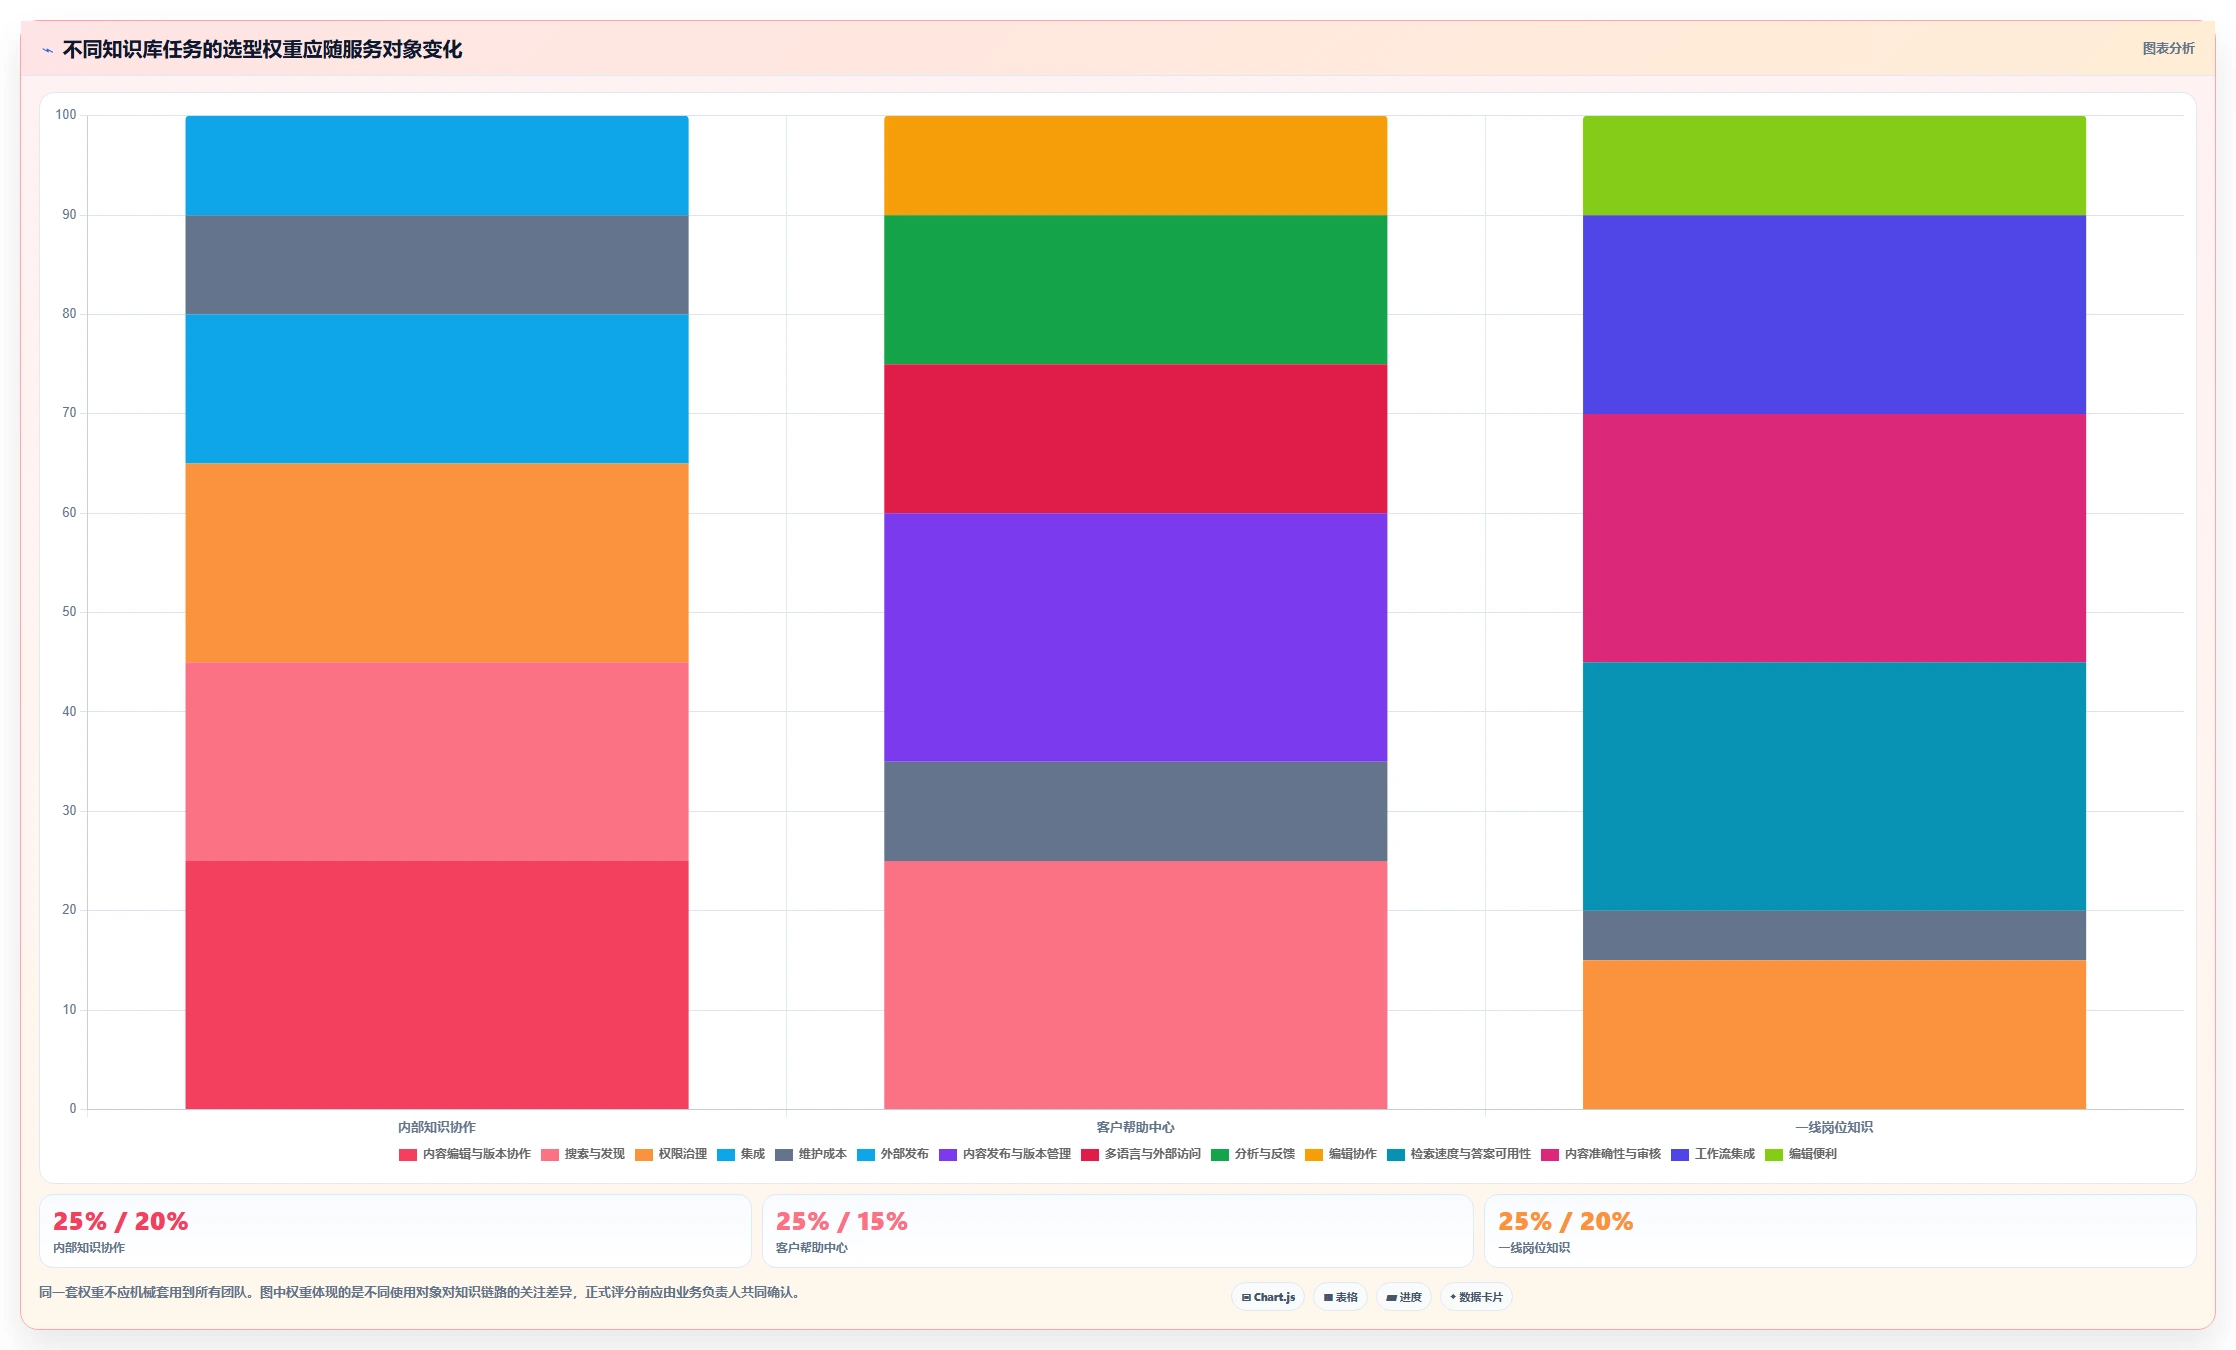Click the purple segment in 客户帮助中心 bar

(x=1135, y=637)
